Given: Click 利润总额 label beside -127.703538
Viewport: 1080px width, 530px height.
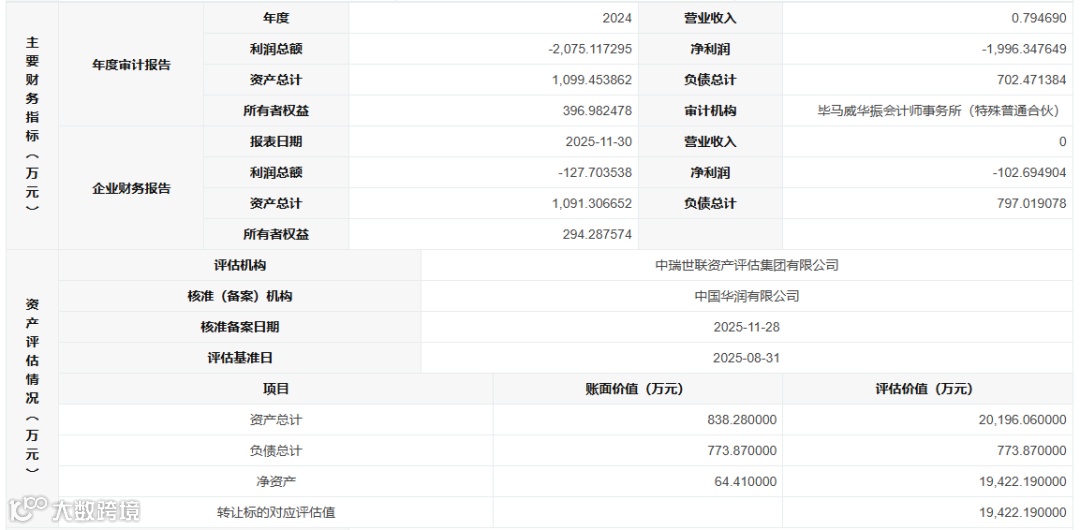Looking at the screenshot, I should (x=276, y=173).
